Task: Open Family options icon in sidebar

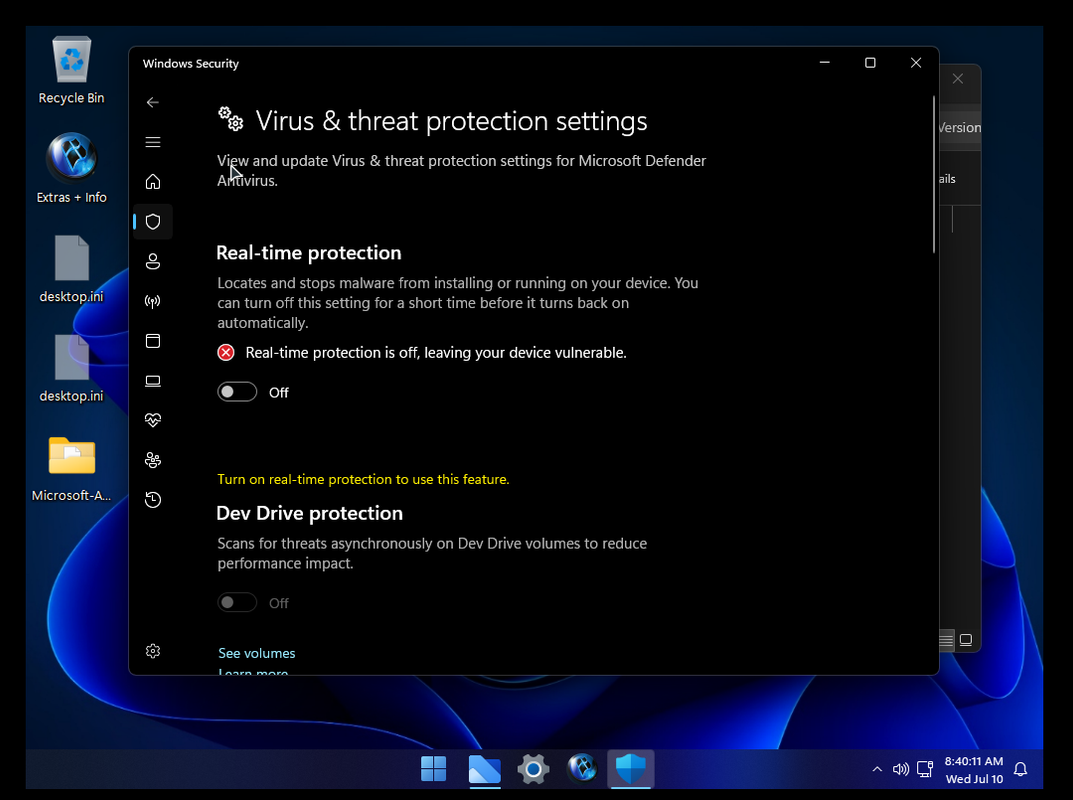Action: [153, 460]
